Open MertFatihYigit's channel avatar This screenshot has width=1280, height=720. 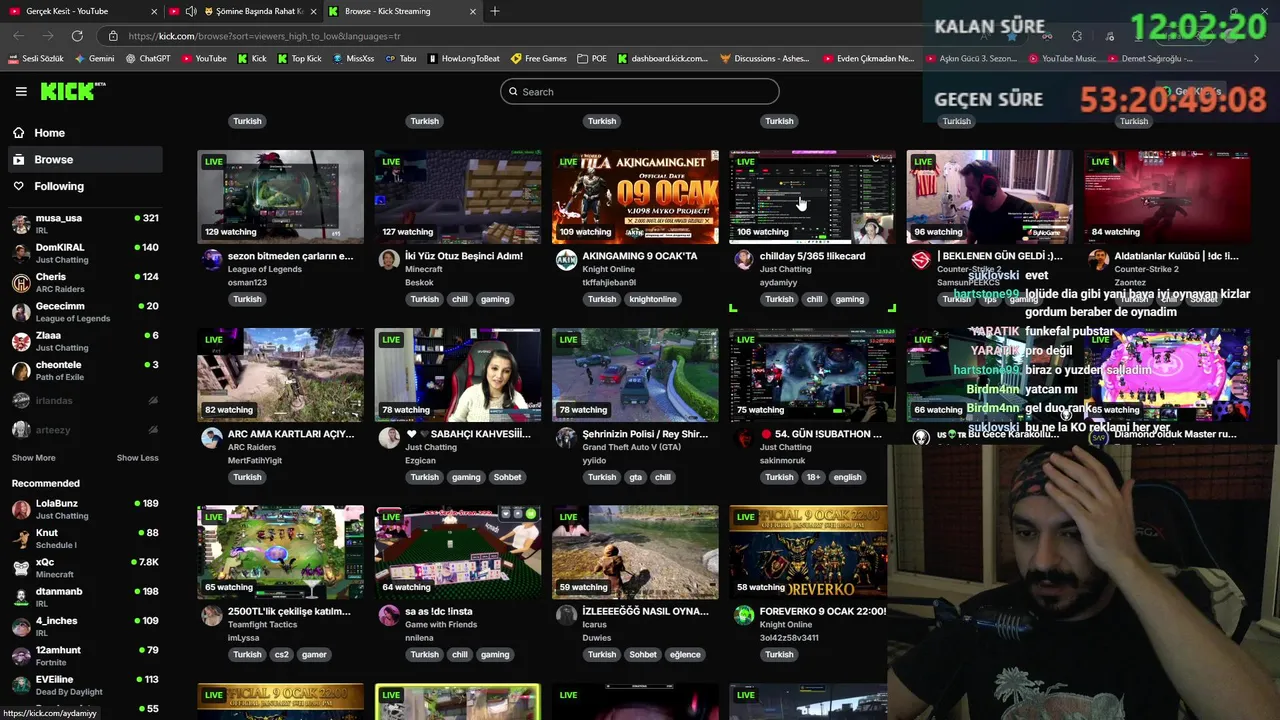pos(212,438)
